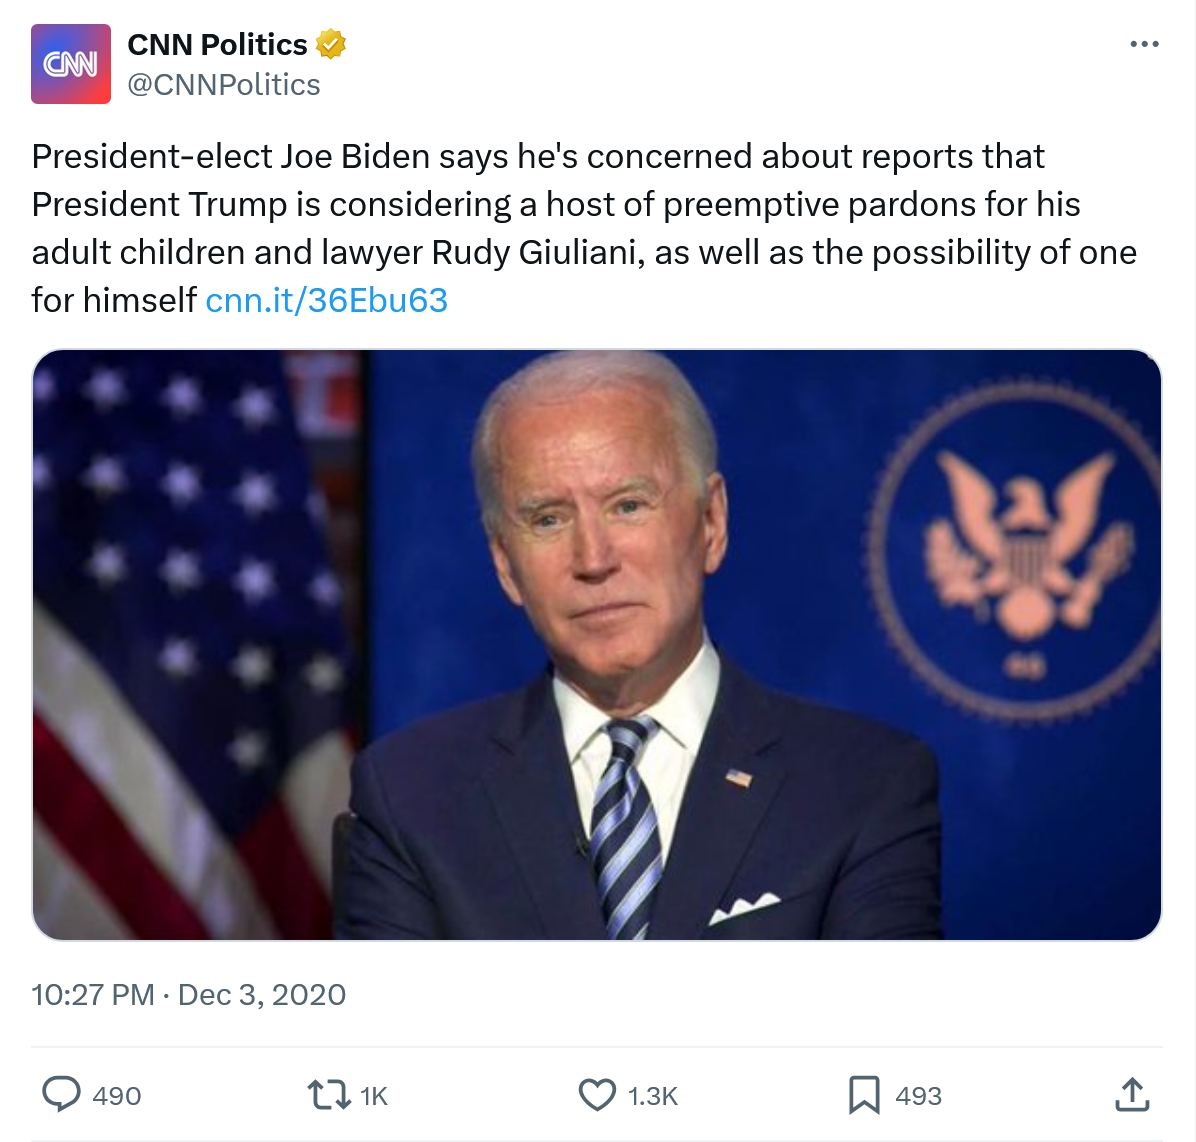Screen dimensions: 1196x1142
Task: Click the @CNNPolitics handle
Action: pos(224,85)
